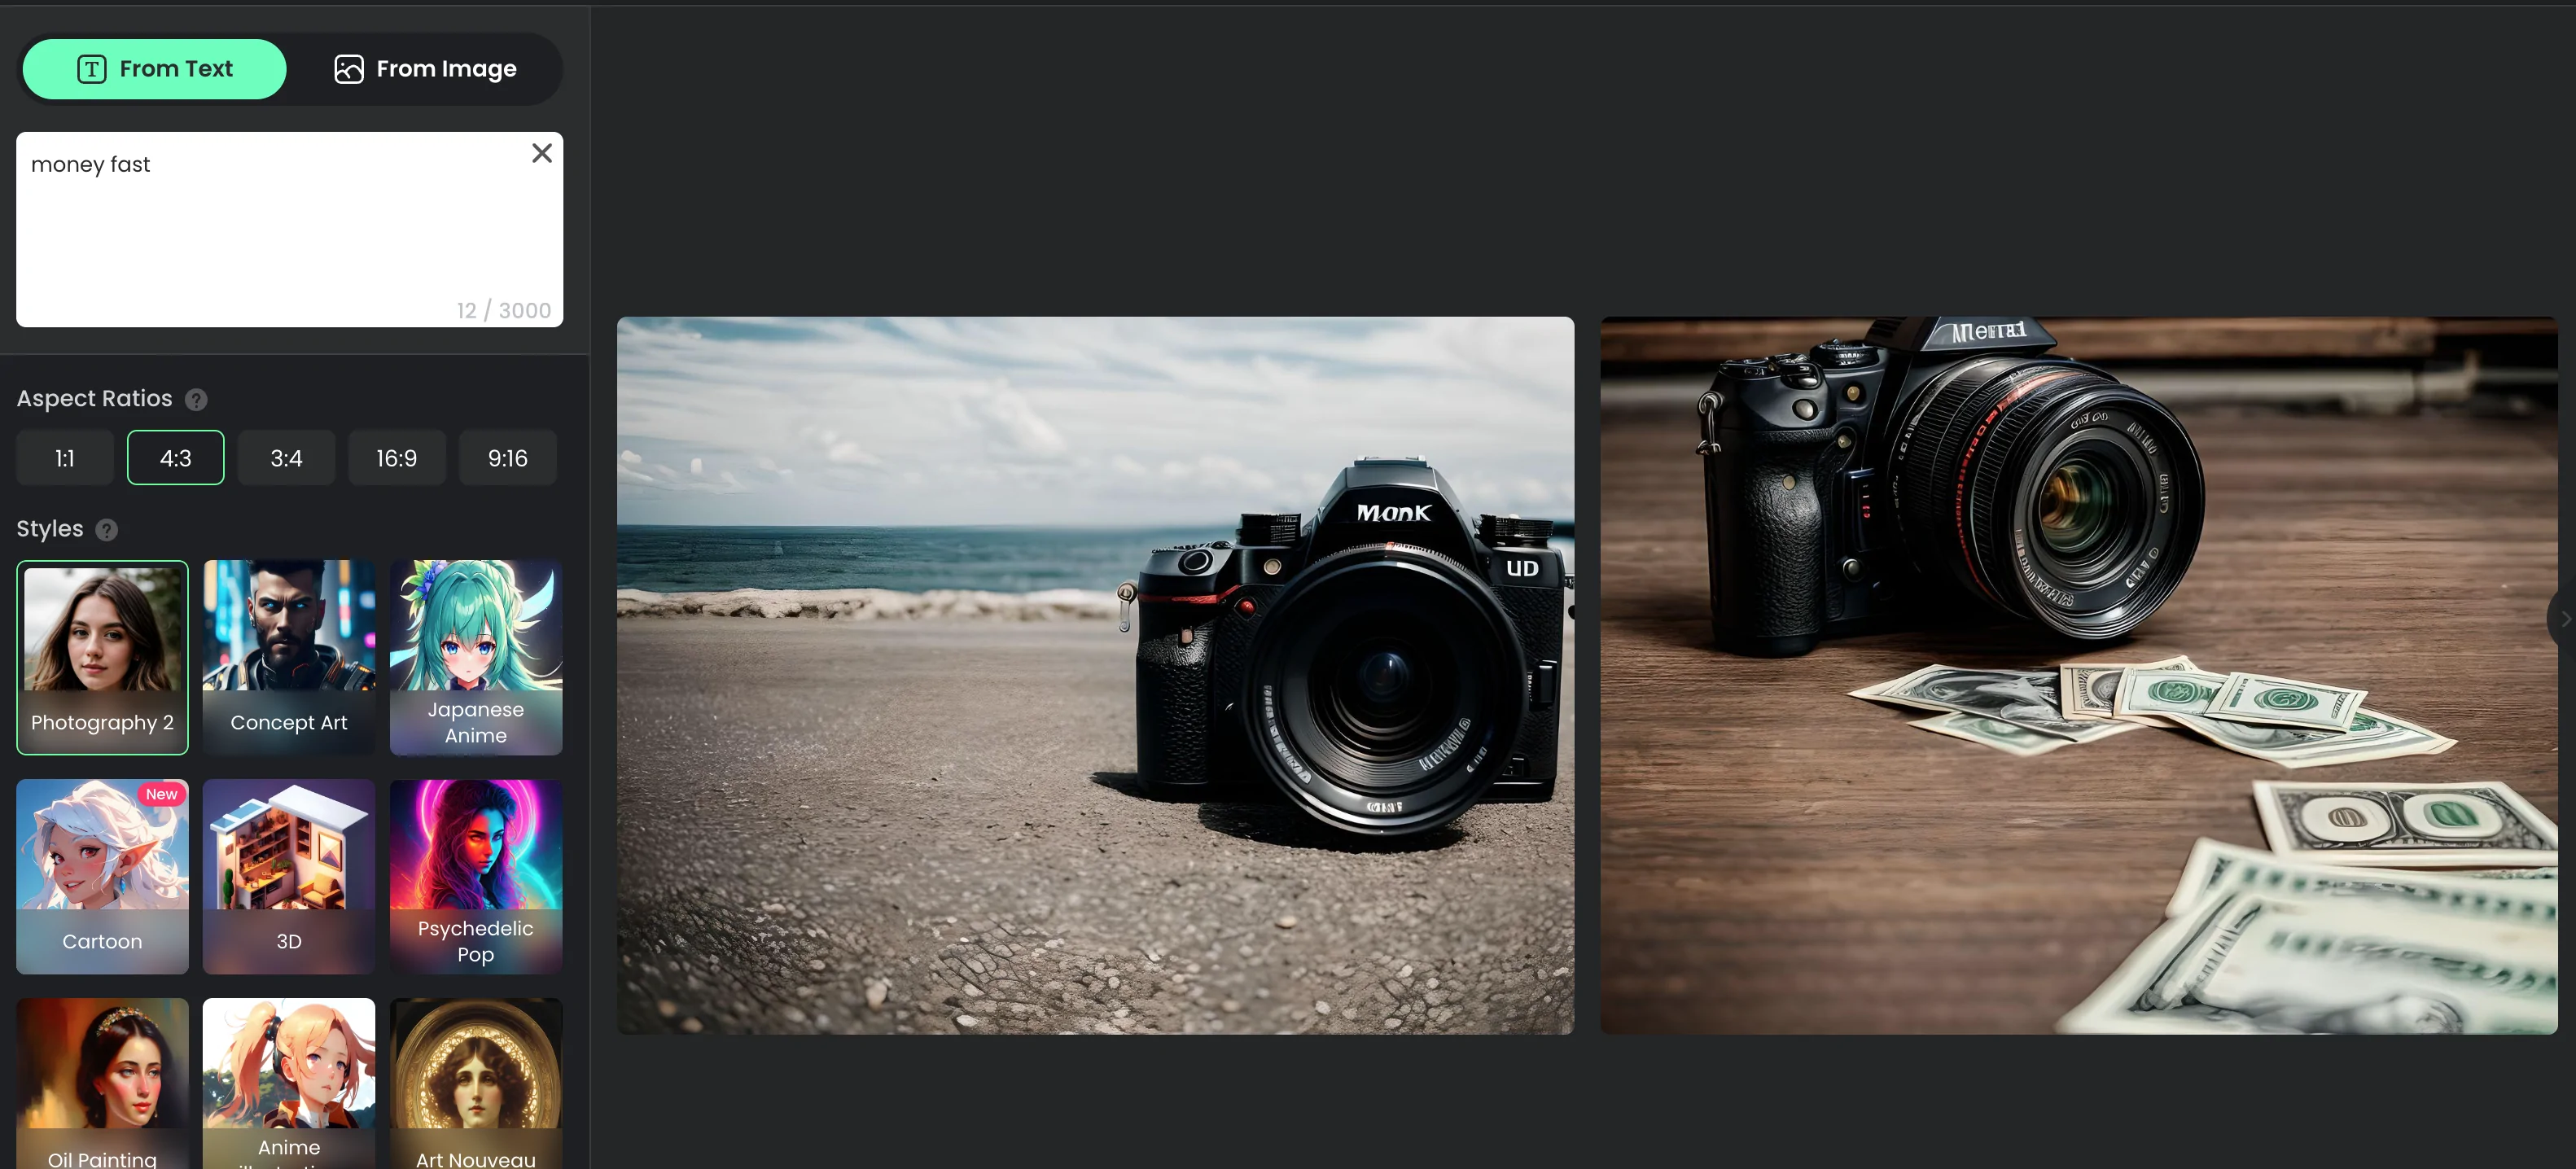
Task: Toggle the 1:1 aspect ratio
Action: click(64, 457)
